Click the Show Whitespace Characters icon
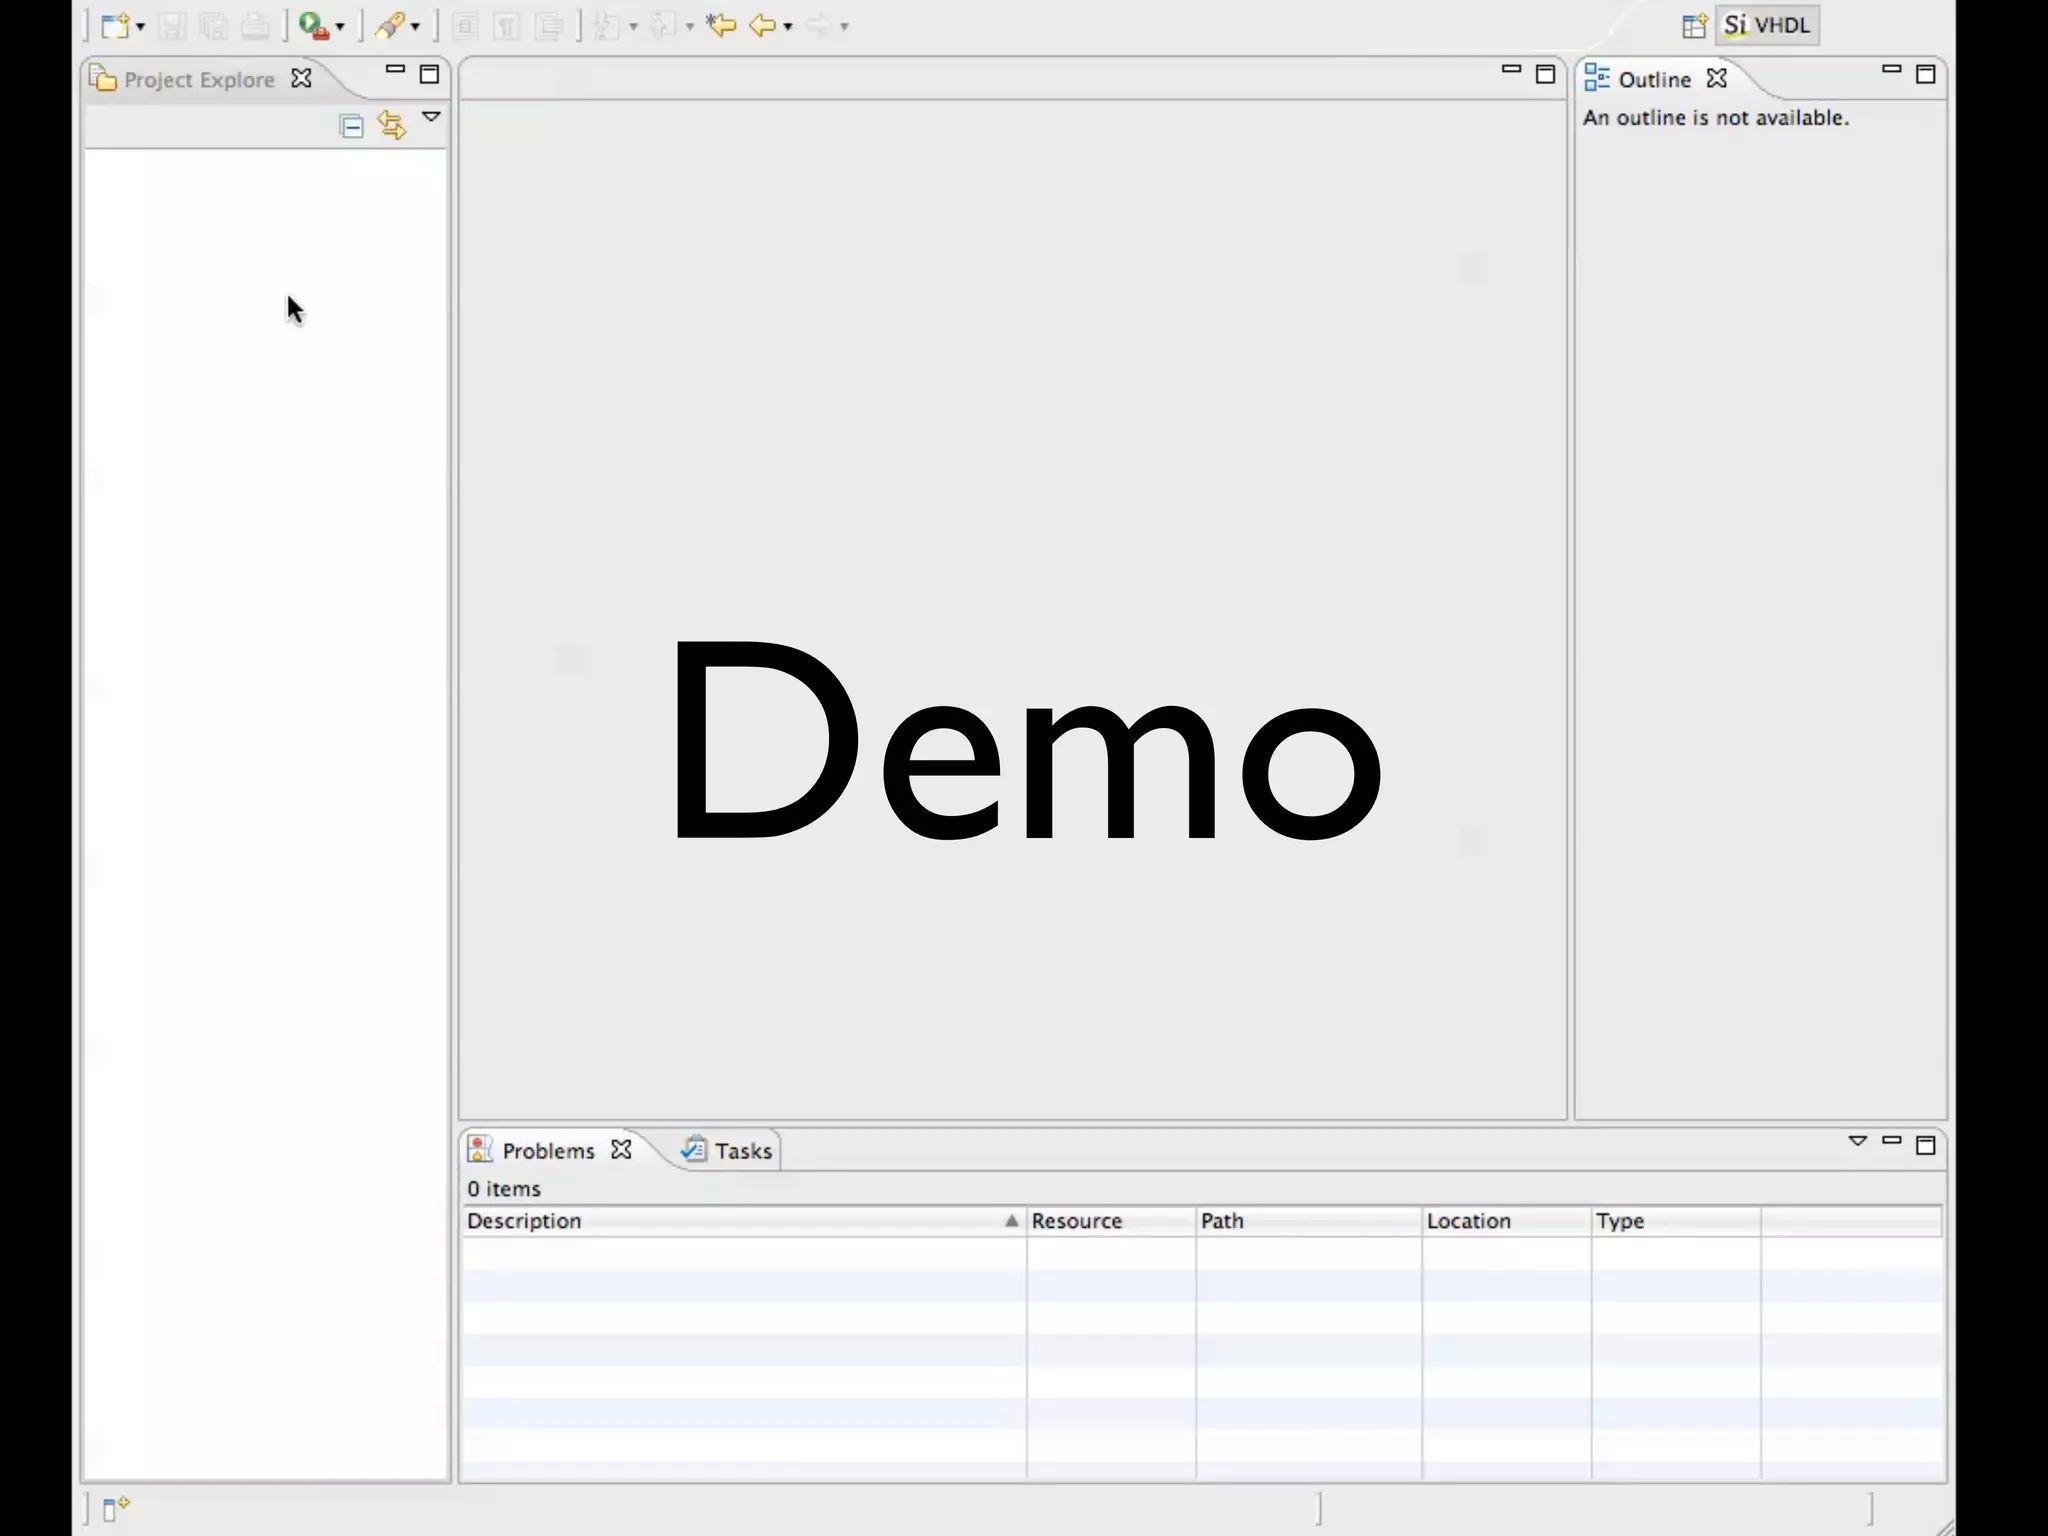 507,26
